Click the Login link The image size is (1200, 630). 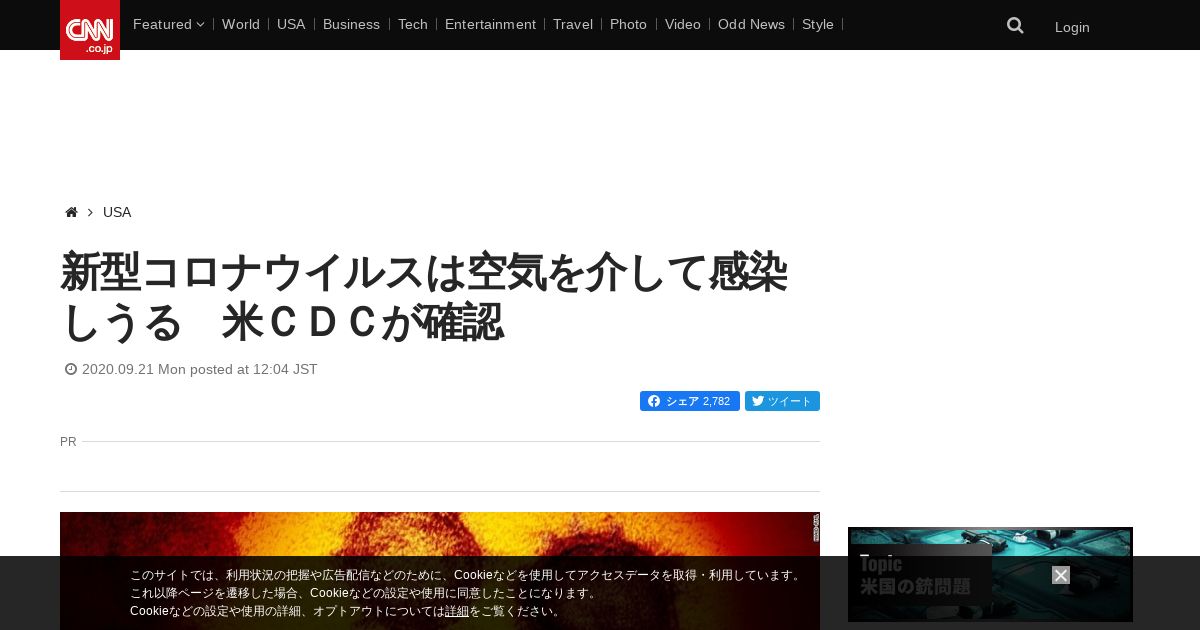point(1072,27)
